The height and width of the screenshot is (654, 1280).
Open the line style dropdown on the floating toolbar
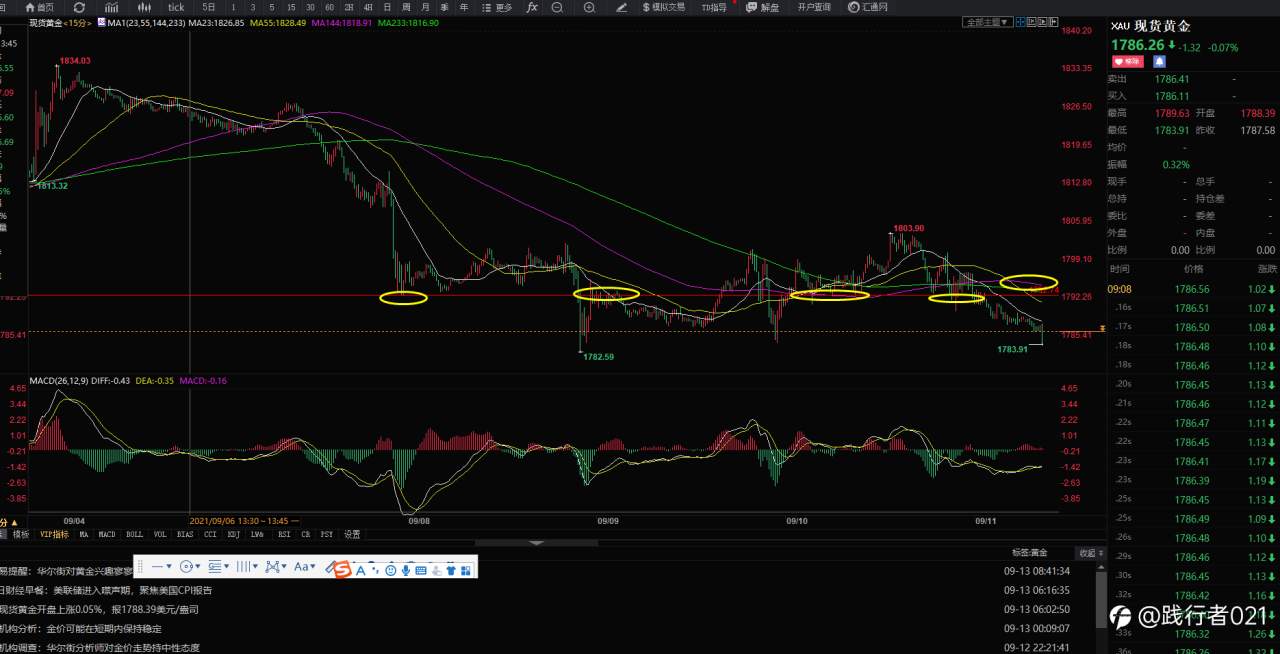click(162, 566)
